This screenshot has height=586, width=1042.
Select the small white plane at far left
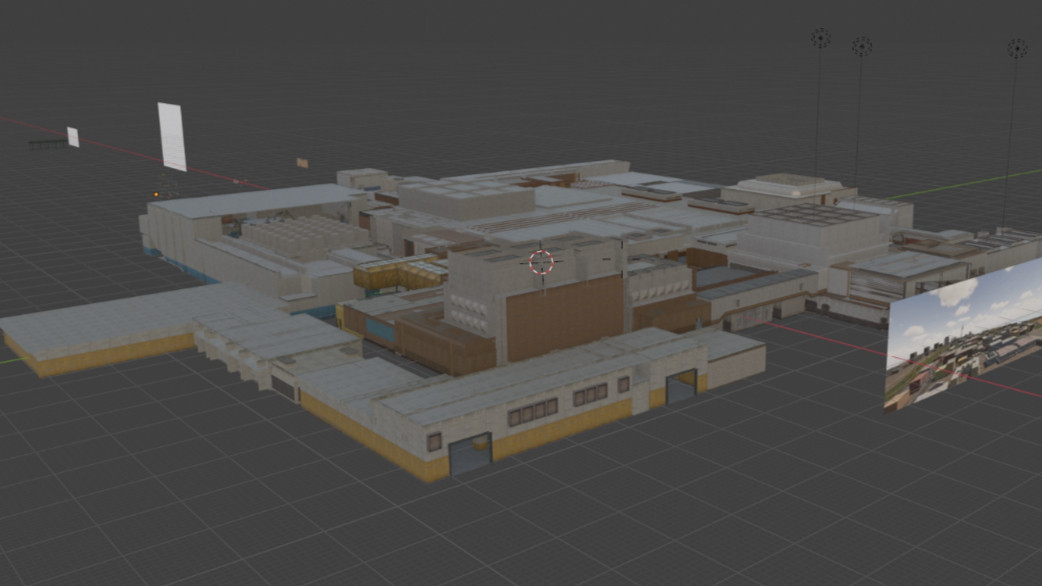[x=73, y=137]
